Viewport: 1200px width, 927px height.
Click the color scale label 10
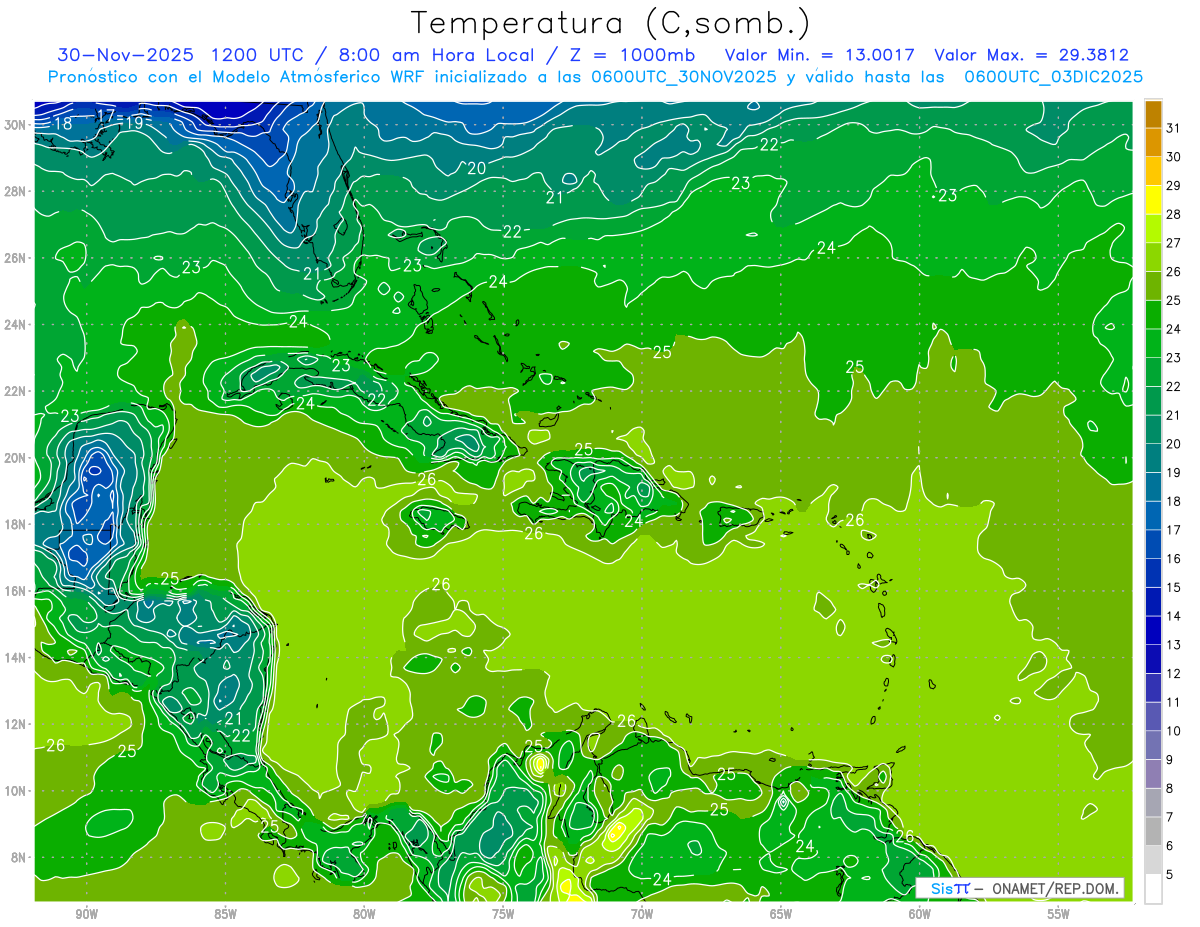(1174, 731)
